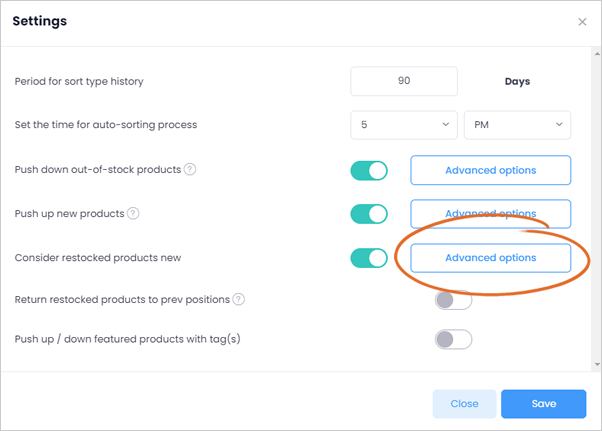The image size is (602, 431).
Task: Enable Push up / down featured products toggle
Action: click(453, 339)
